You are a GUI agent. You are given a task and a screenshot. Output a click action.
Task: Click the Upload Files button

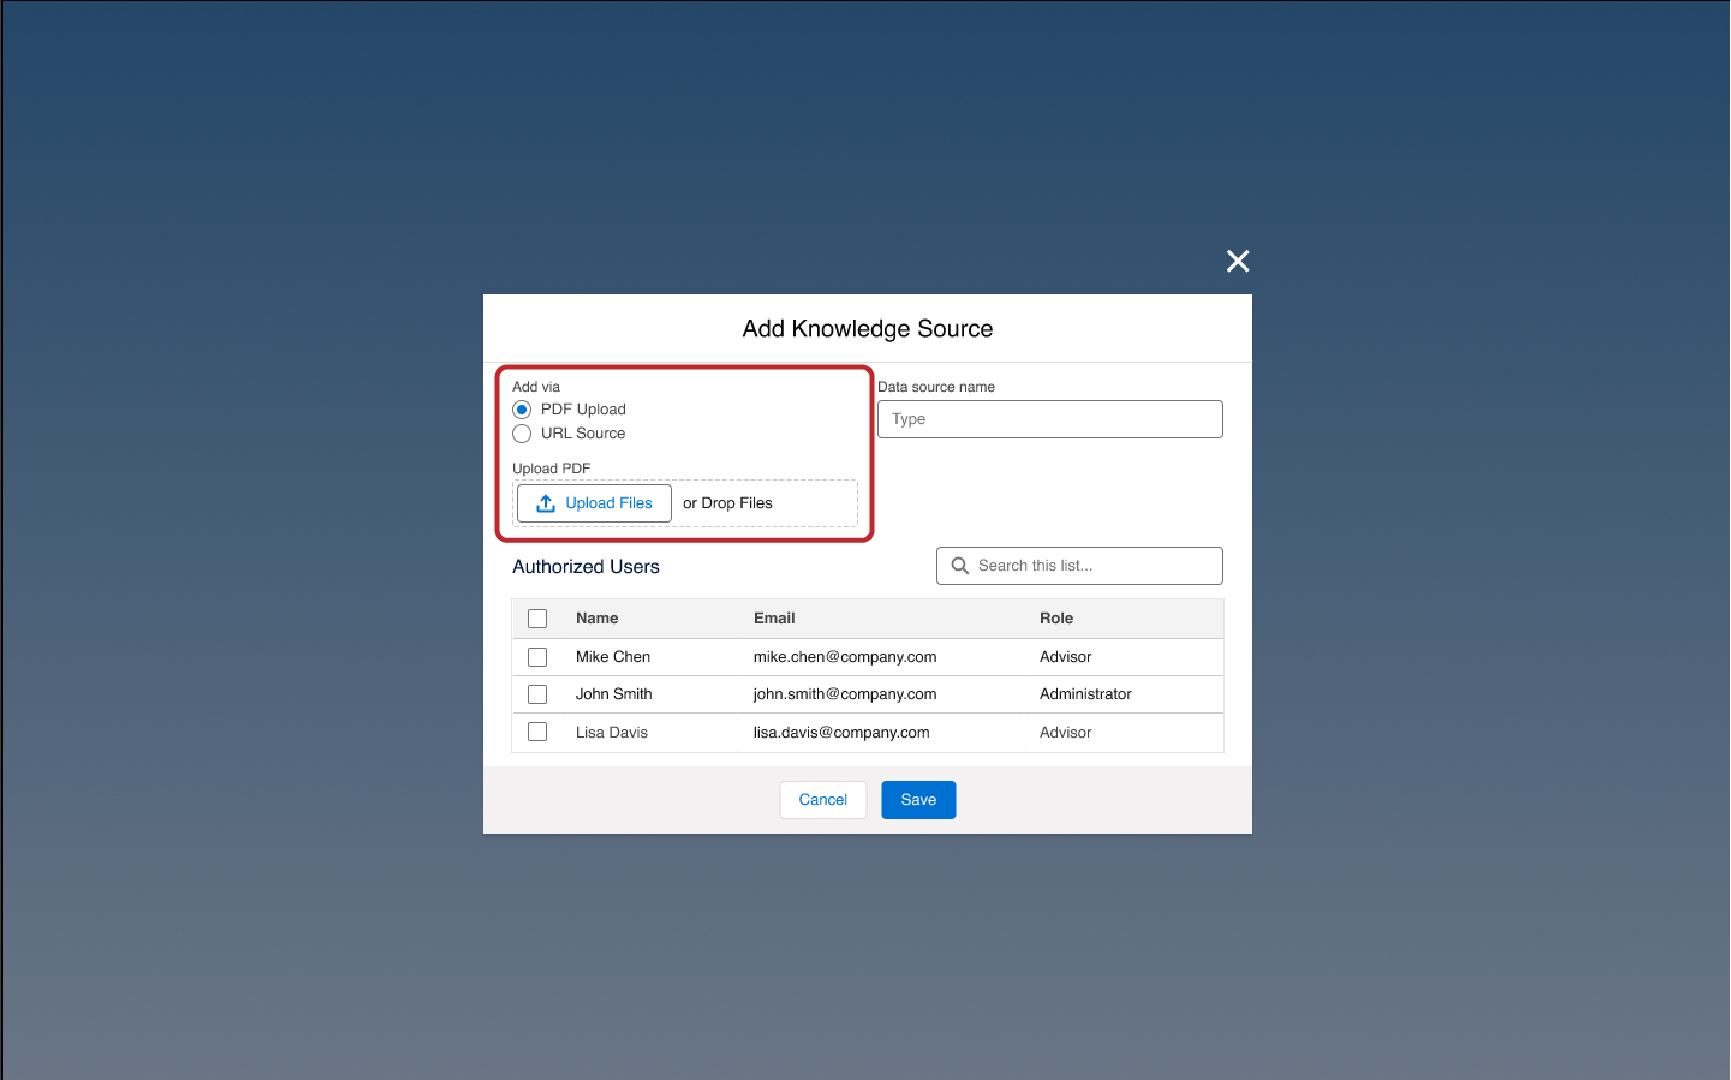point(593,503)
